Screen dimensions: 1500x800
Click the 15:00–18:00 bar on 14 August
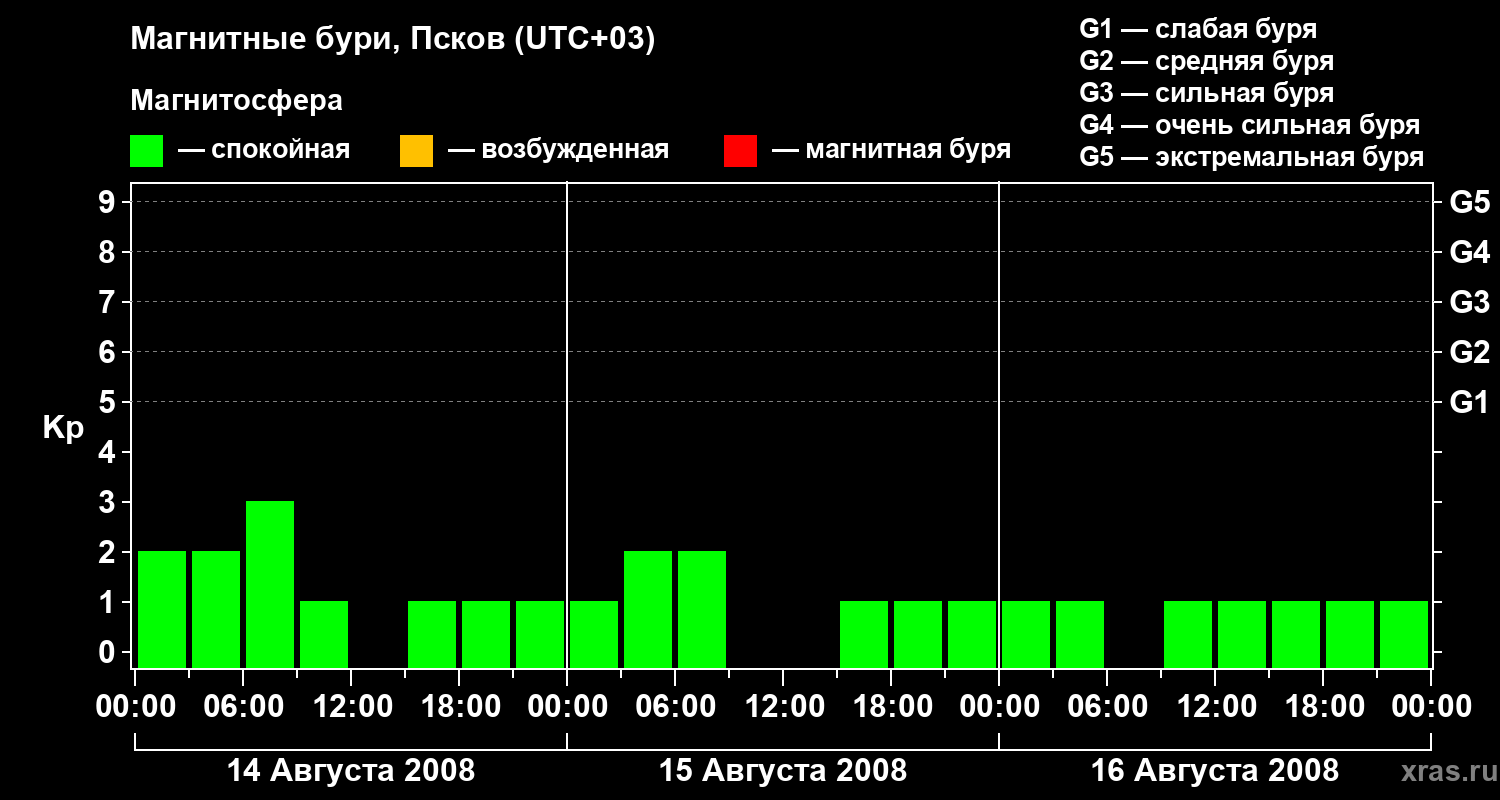click(432, 634)
